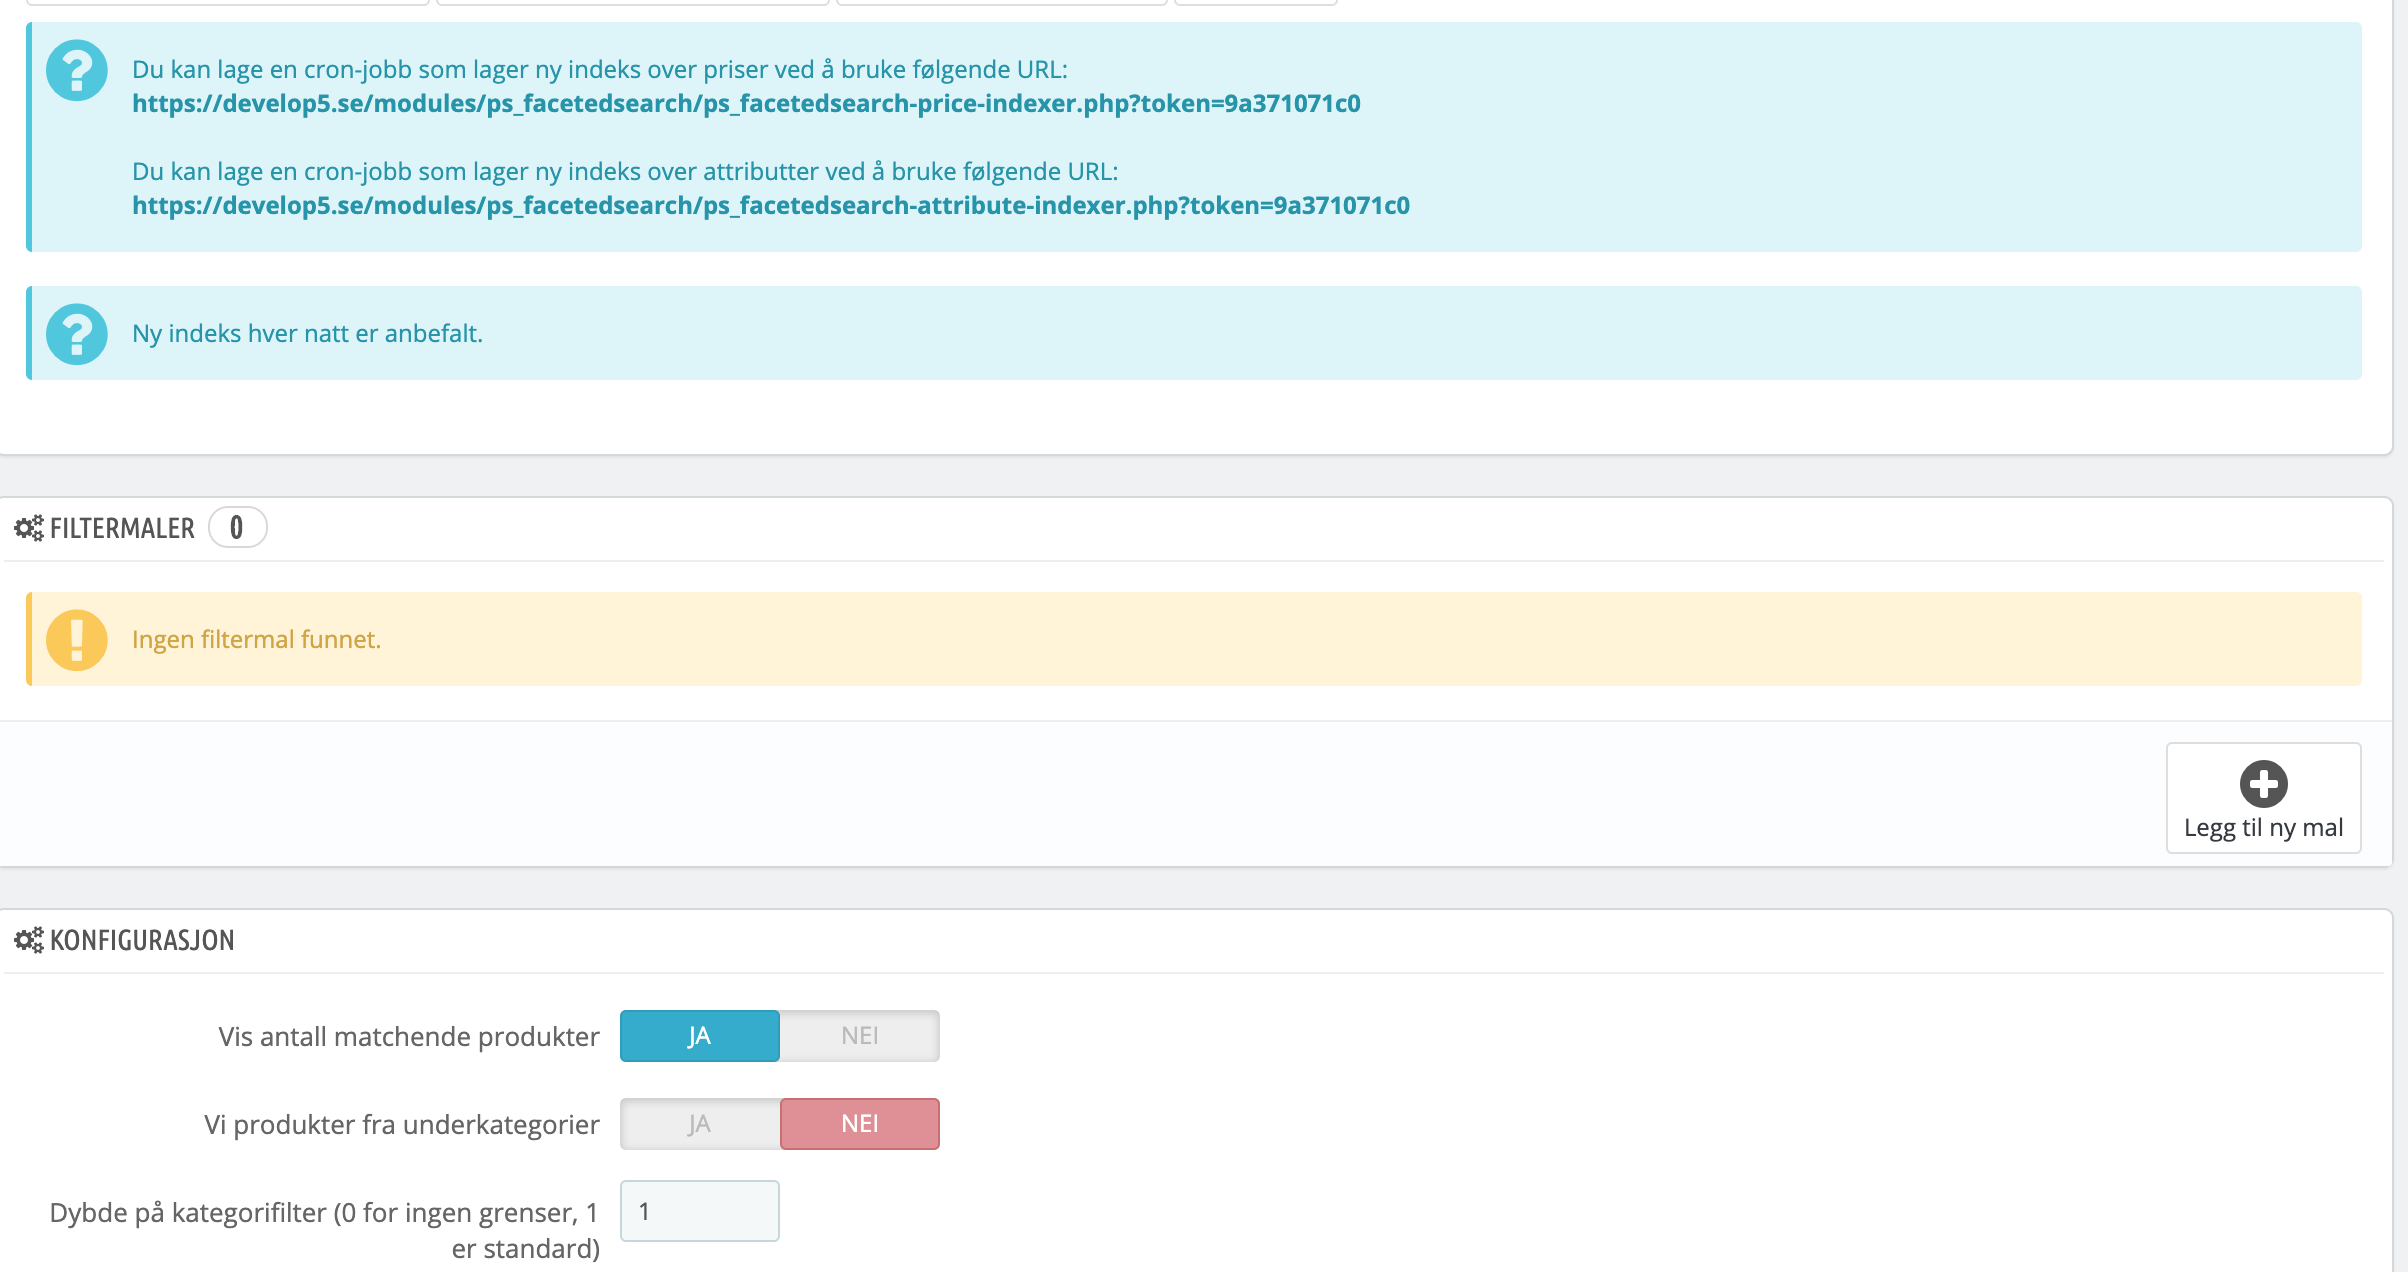Click the question mark icon beside the cron-jobb info
Image resolution: width=2408 pixels, height=1272 pixels.
[x=77, y=70]
